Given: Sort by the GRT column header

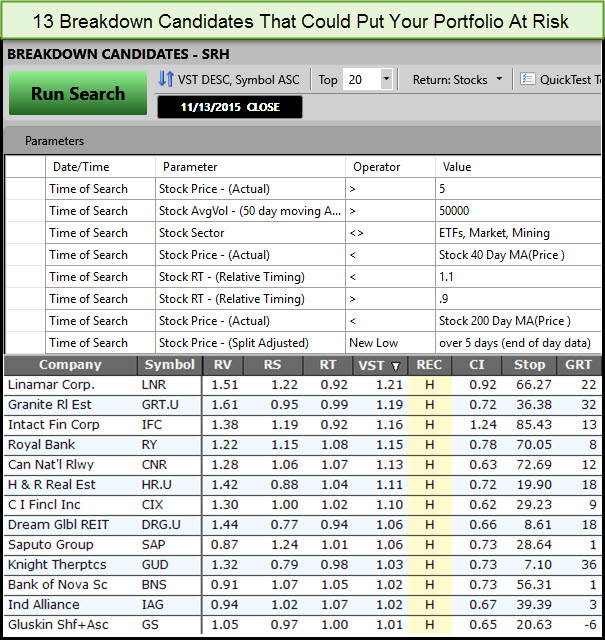Looking at the screenshot, I should coord(578,365).
